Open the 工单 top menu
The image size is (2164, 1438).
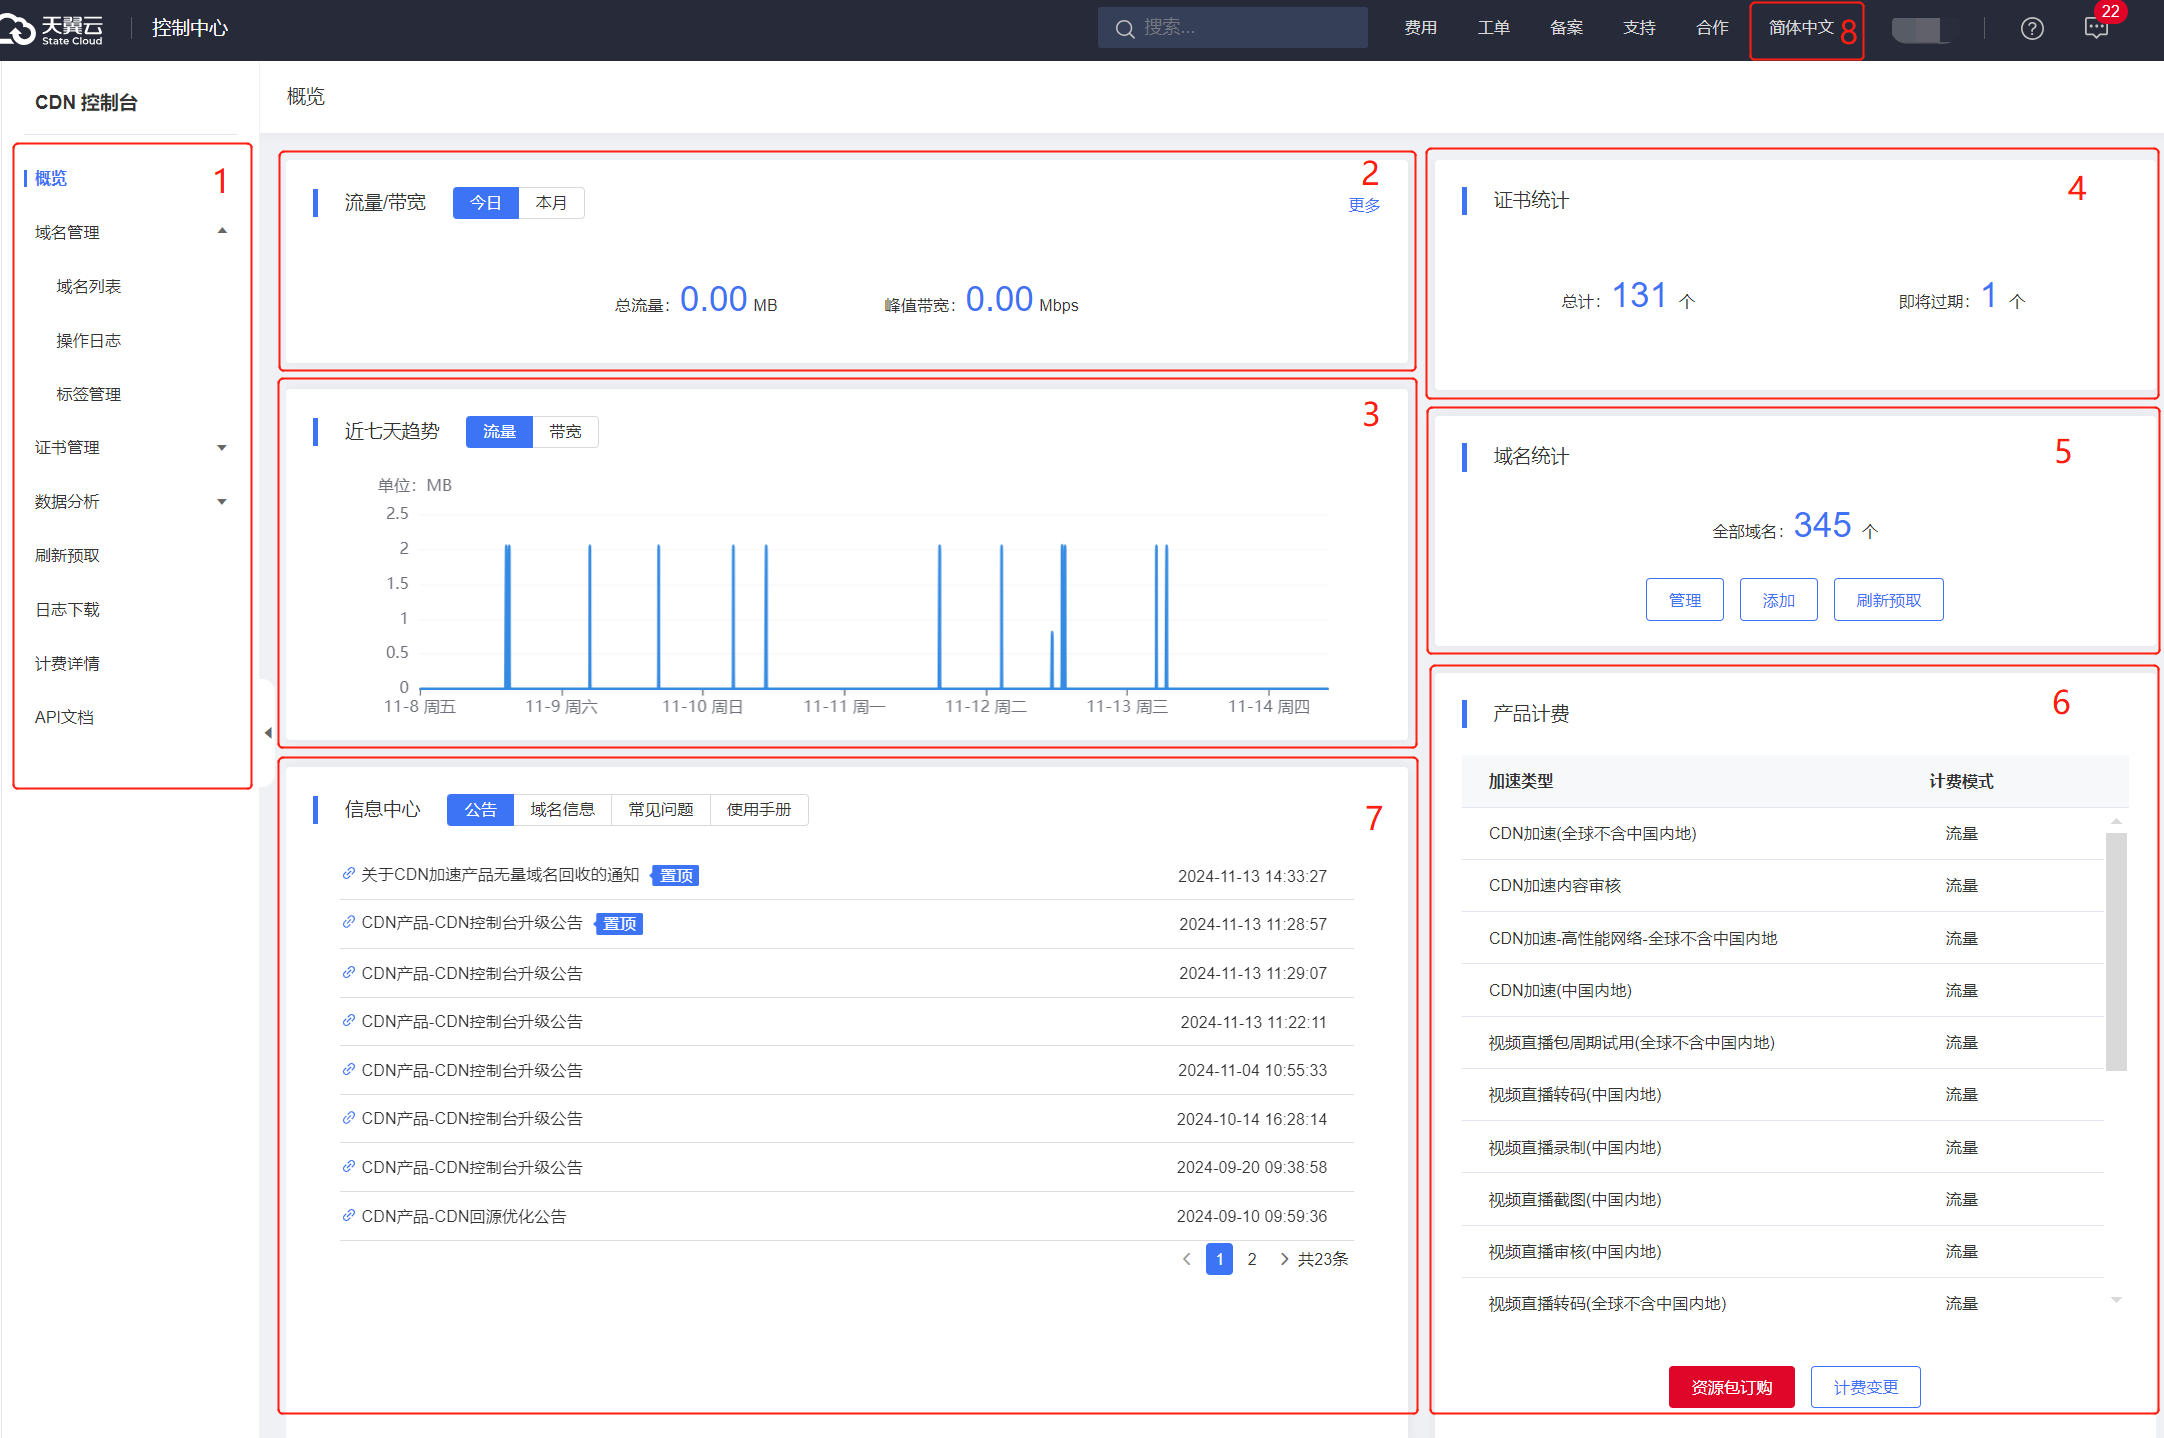pyautogui.click(x=1494, y=28)
